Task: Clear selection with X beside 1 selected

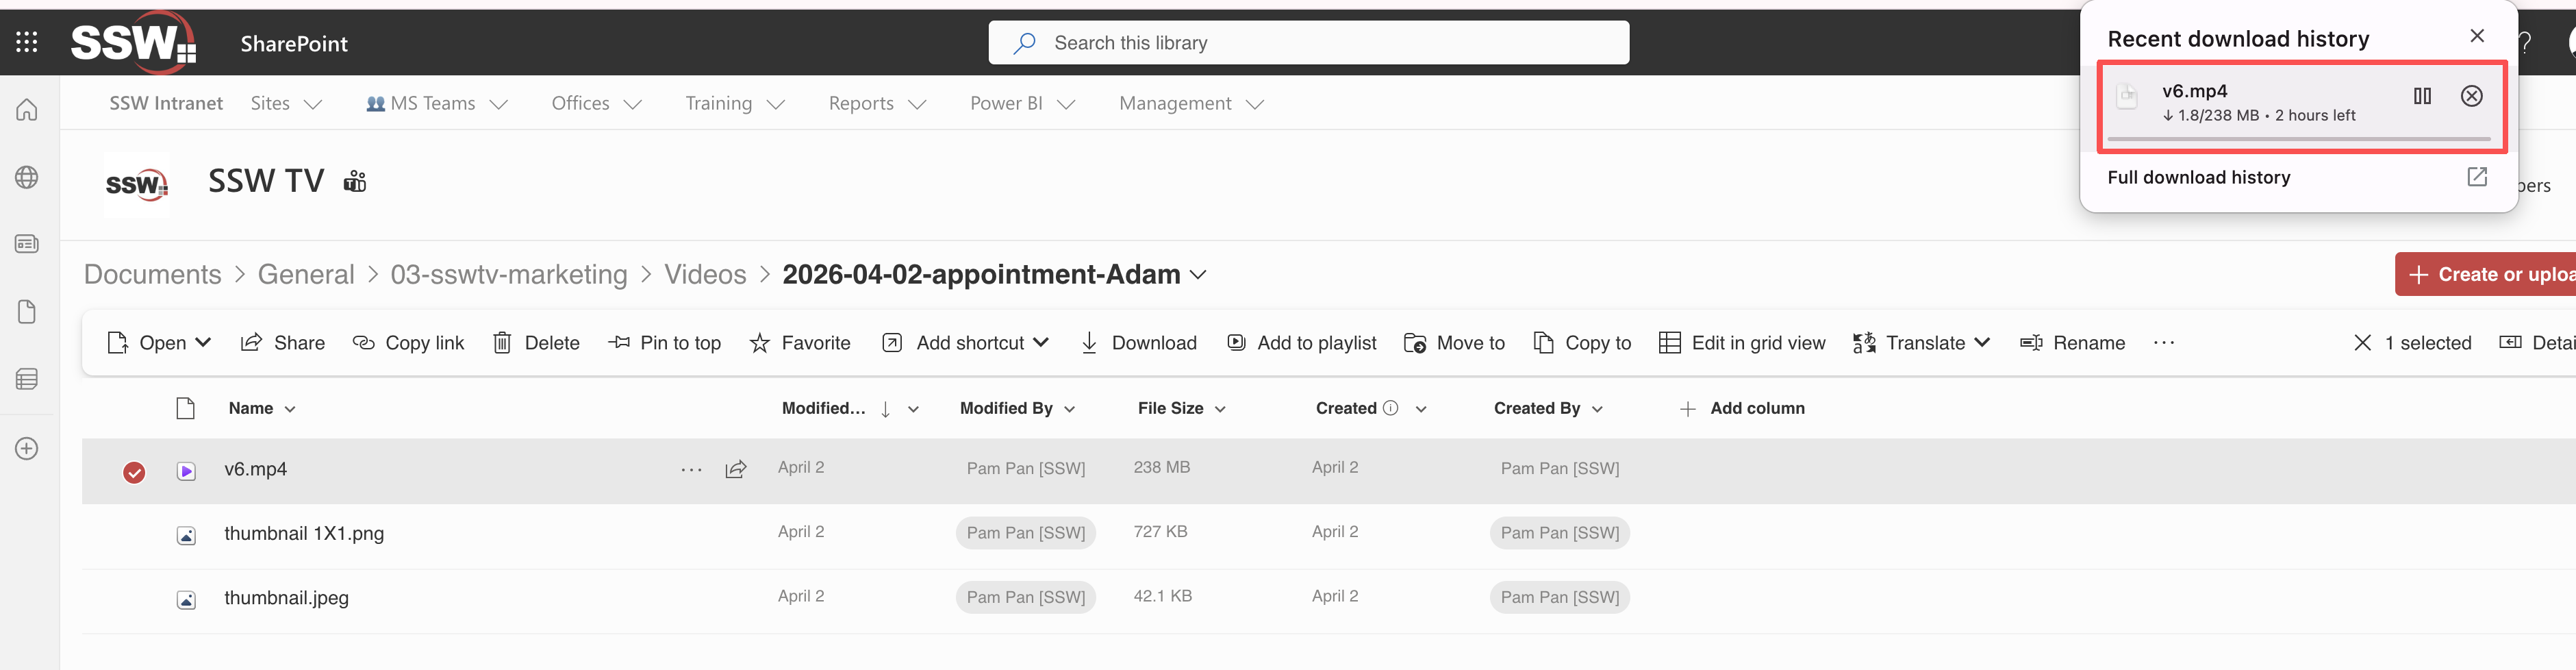Action: click(x=2362, y=343)
